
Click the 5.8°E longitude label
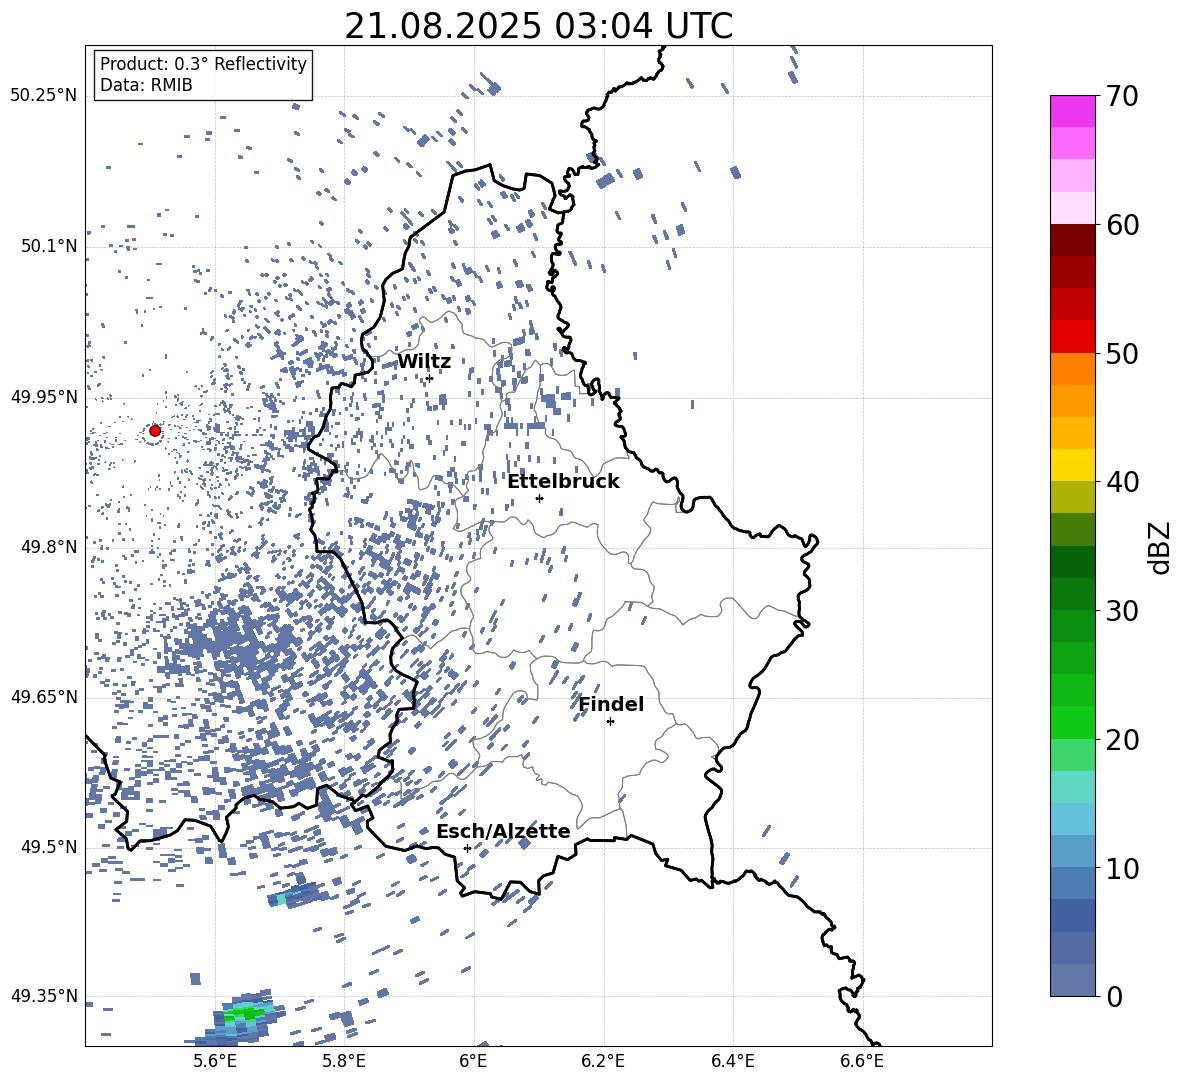point(344,1061)
